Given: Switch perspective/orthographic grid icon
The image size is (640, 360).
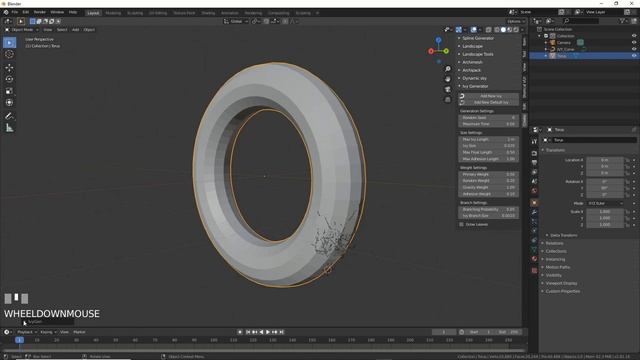Looking at the screenshot, I should pyautogui.click(x=448, y=100).
